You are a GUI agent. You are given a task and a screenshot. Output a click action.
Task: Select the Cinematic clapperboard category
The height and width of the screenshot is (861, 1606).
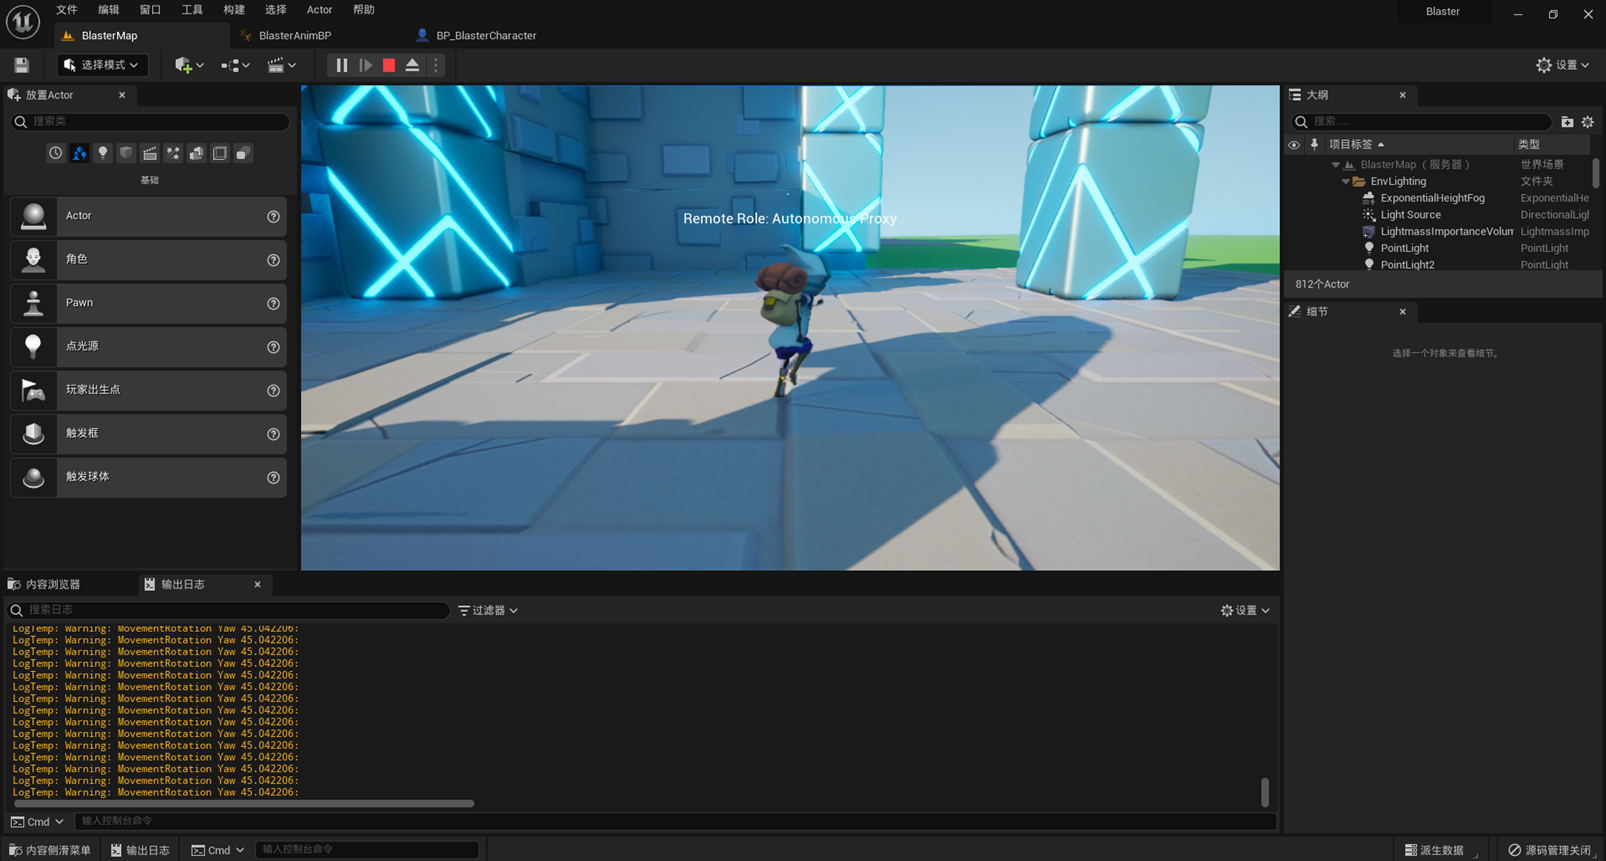(x=149, y=153)
